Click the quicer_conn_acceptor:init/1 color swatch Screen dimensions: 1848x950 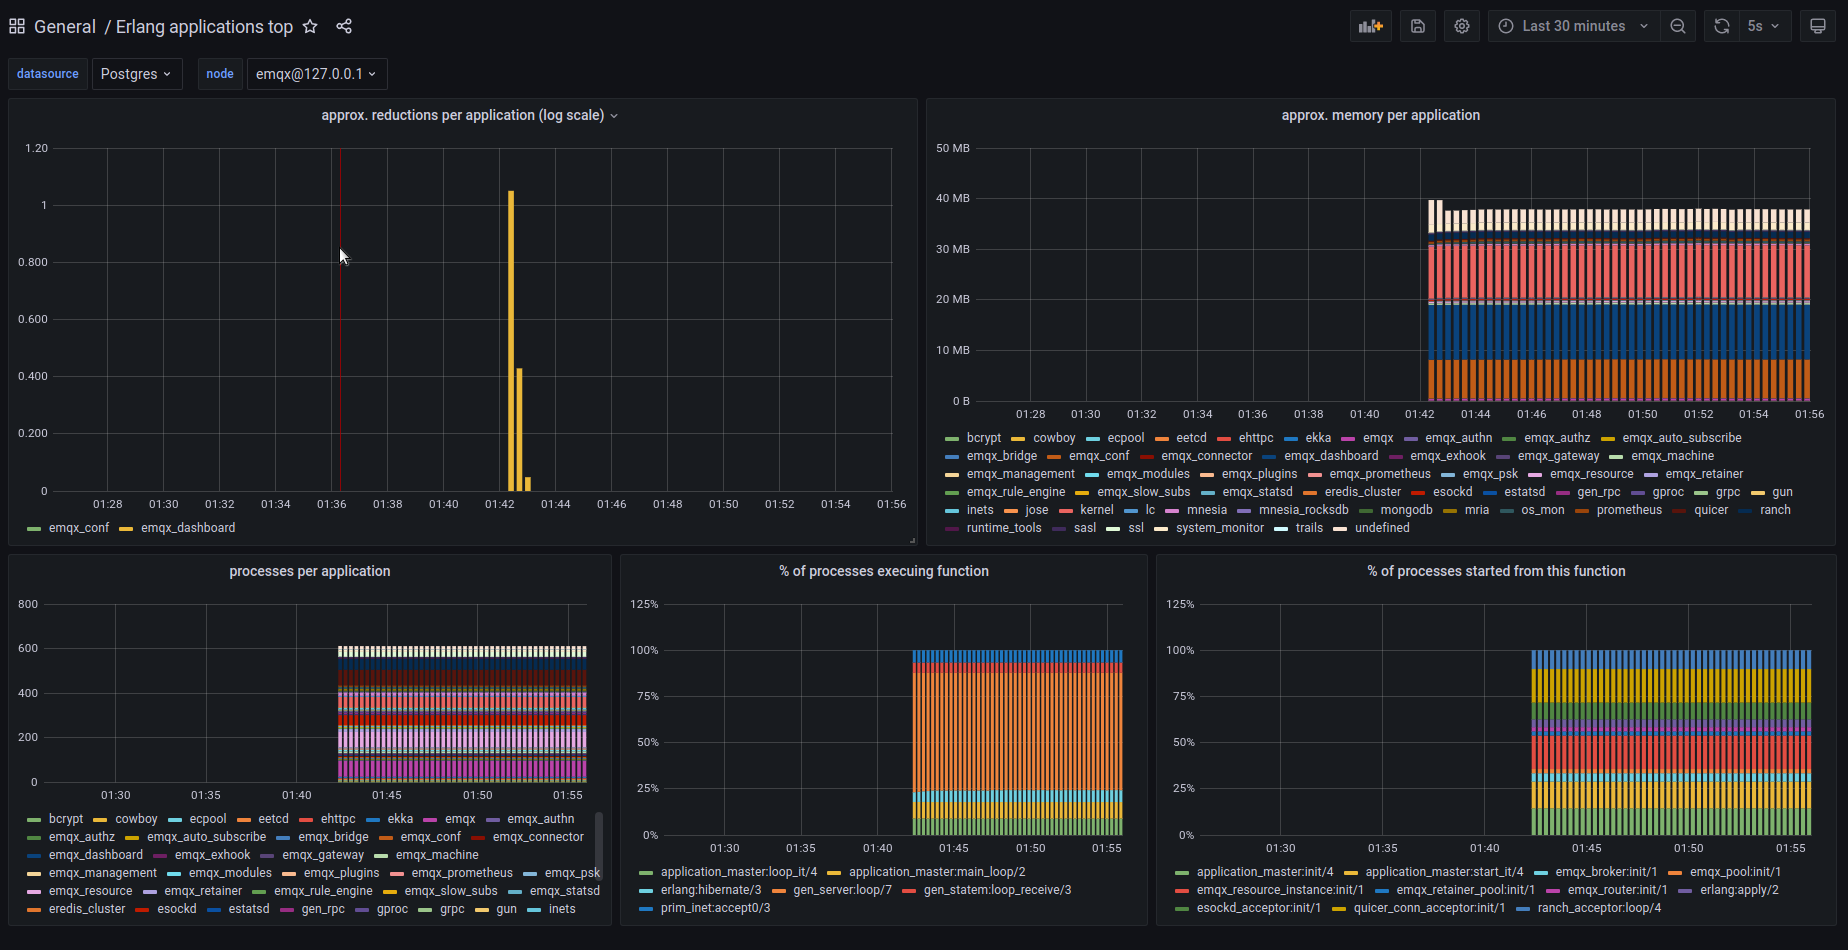point(1339,908)
